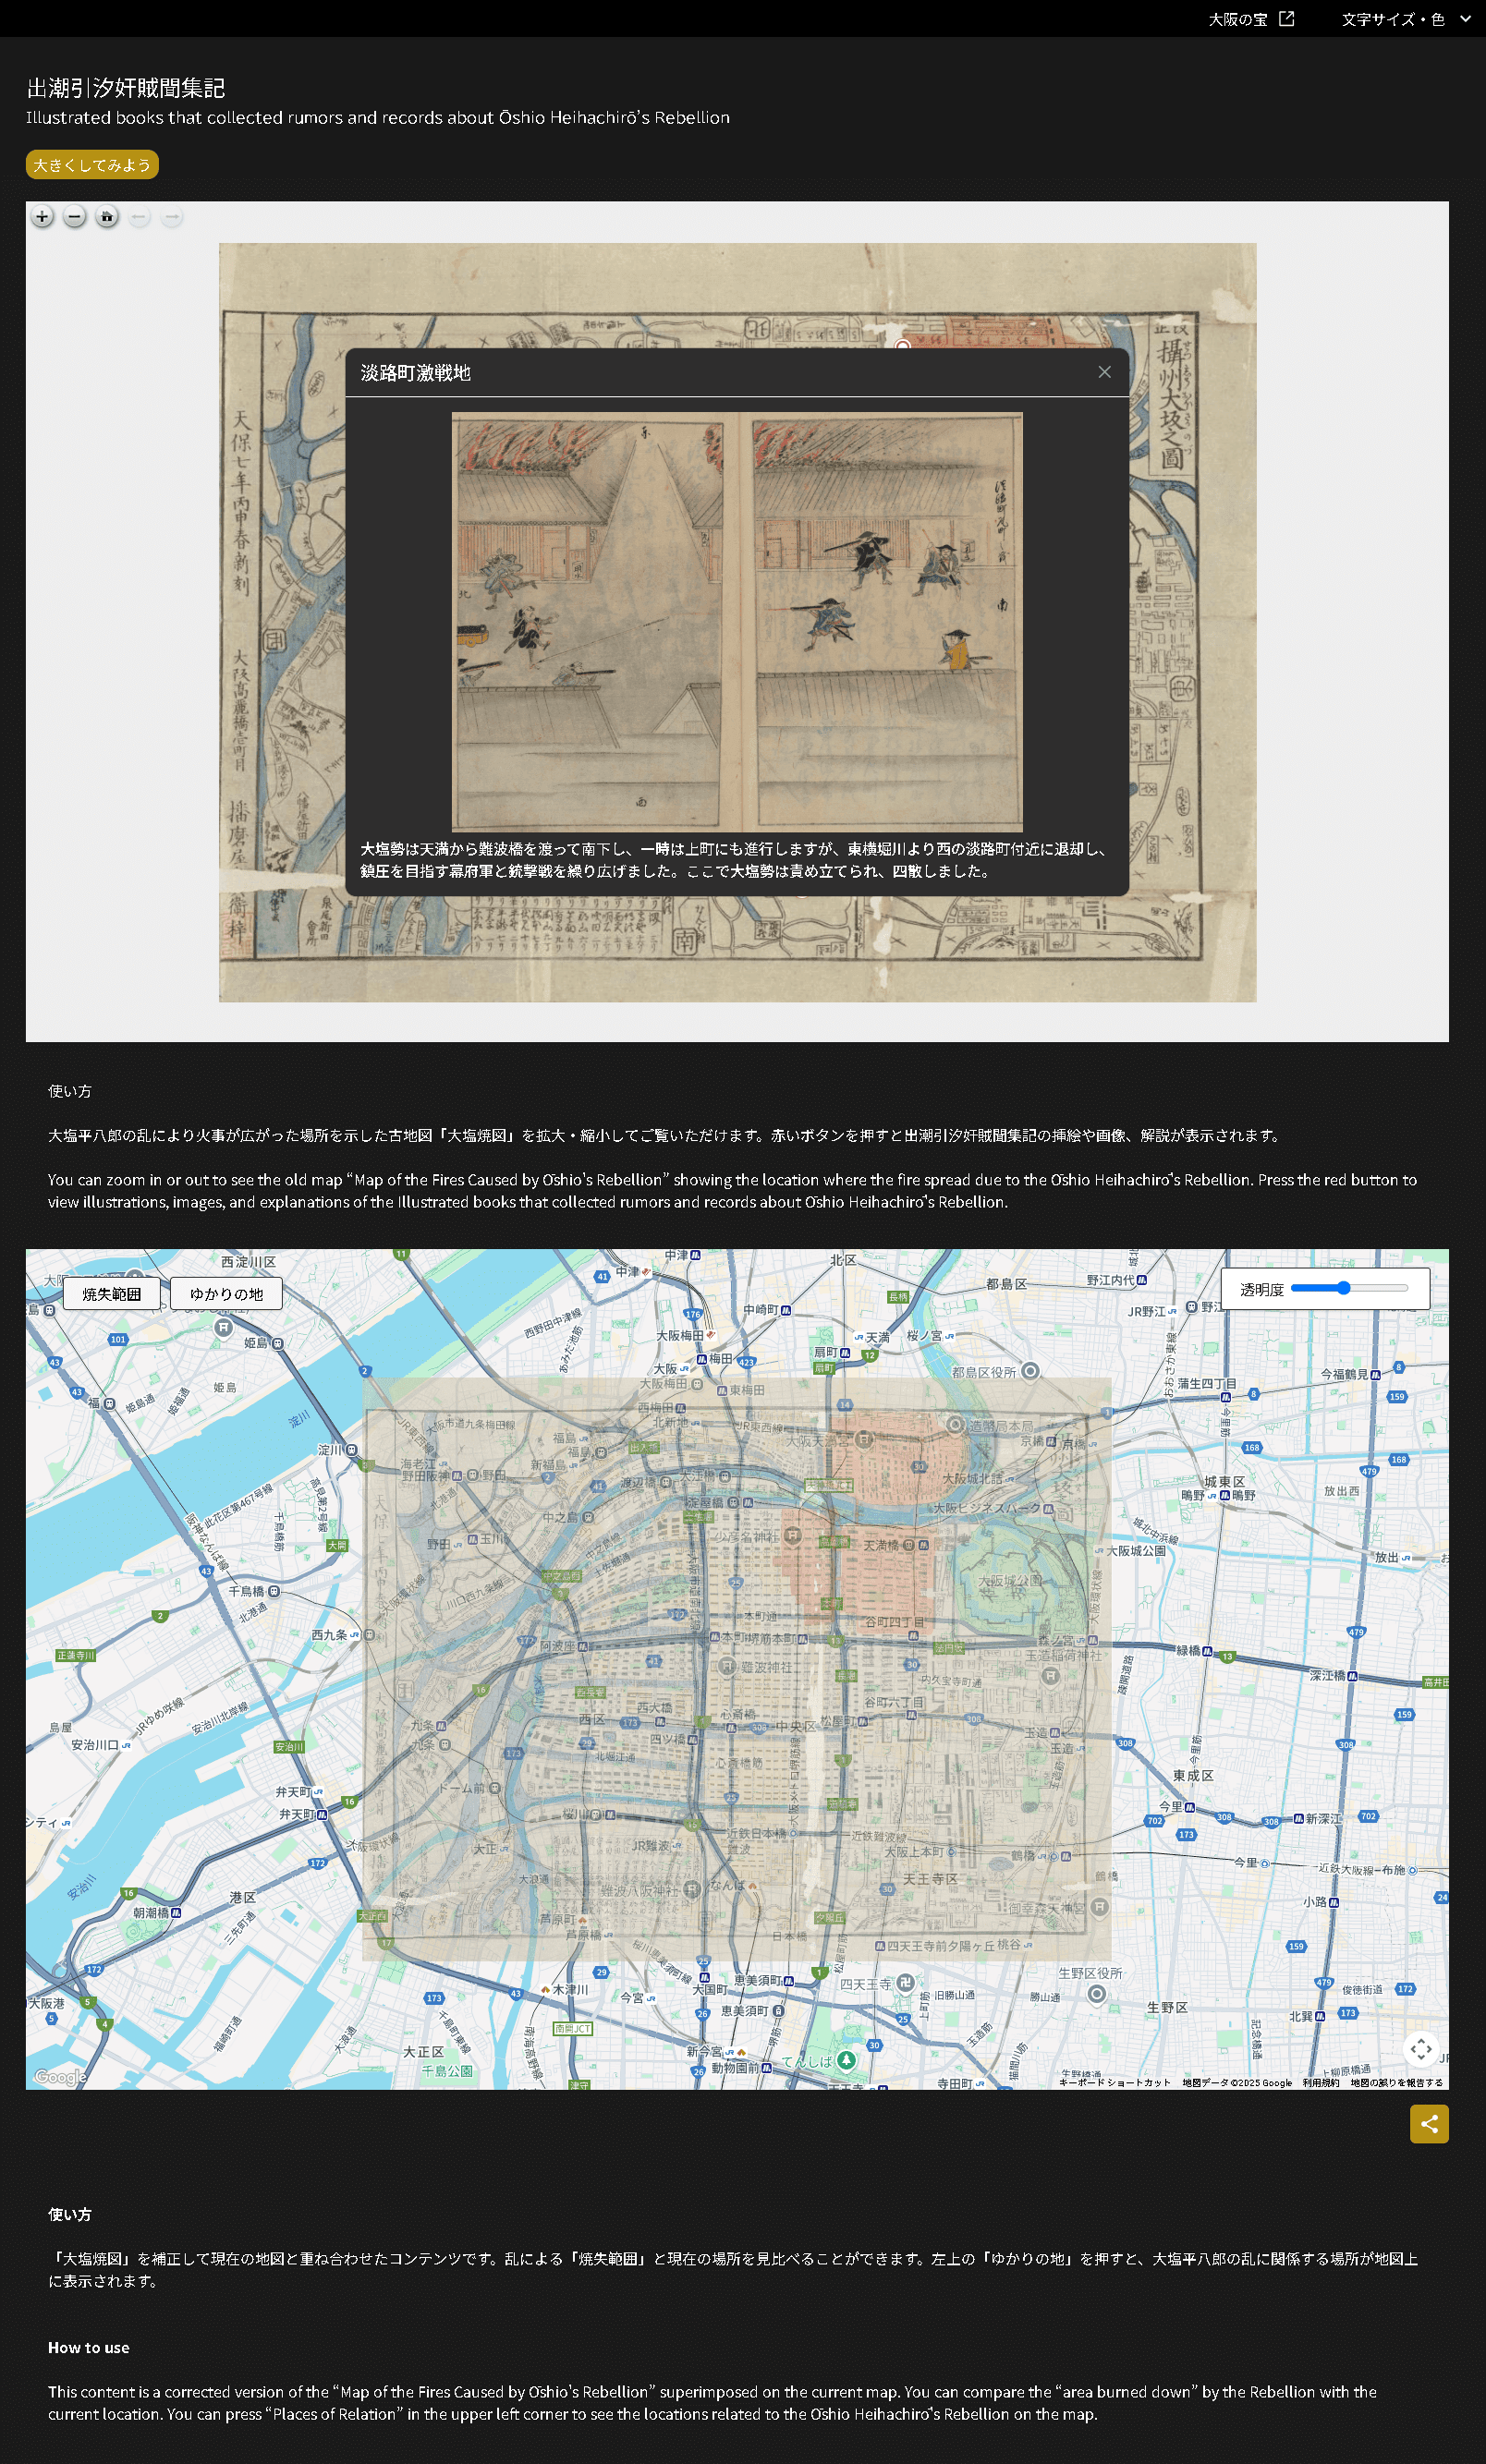The height and width of the screenshot is (2464, 1486).
Task: Click the 玉造稲荷神社 marker on map
Action: tap(1049, 1677)
